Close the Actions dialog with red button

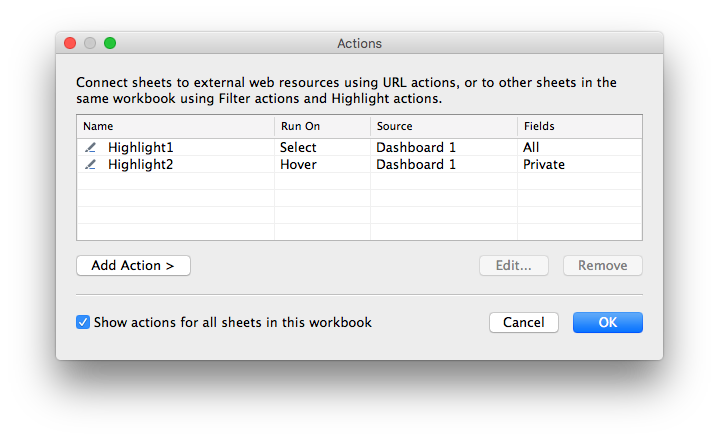click(70, 44)
